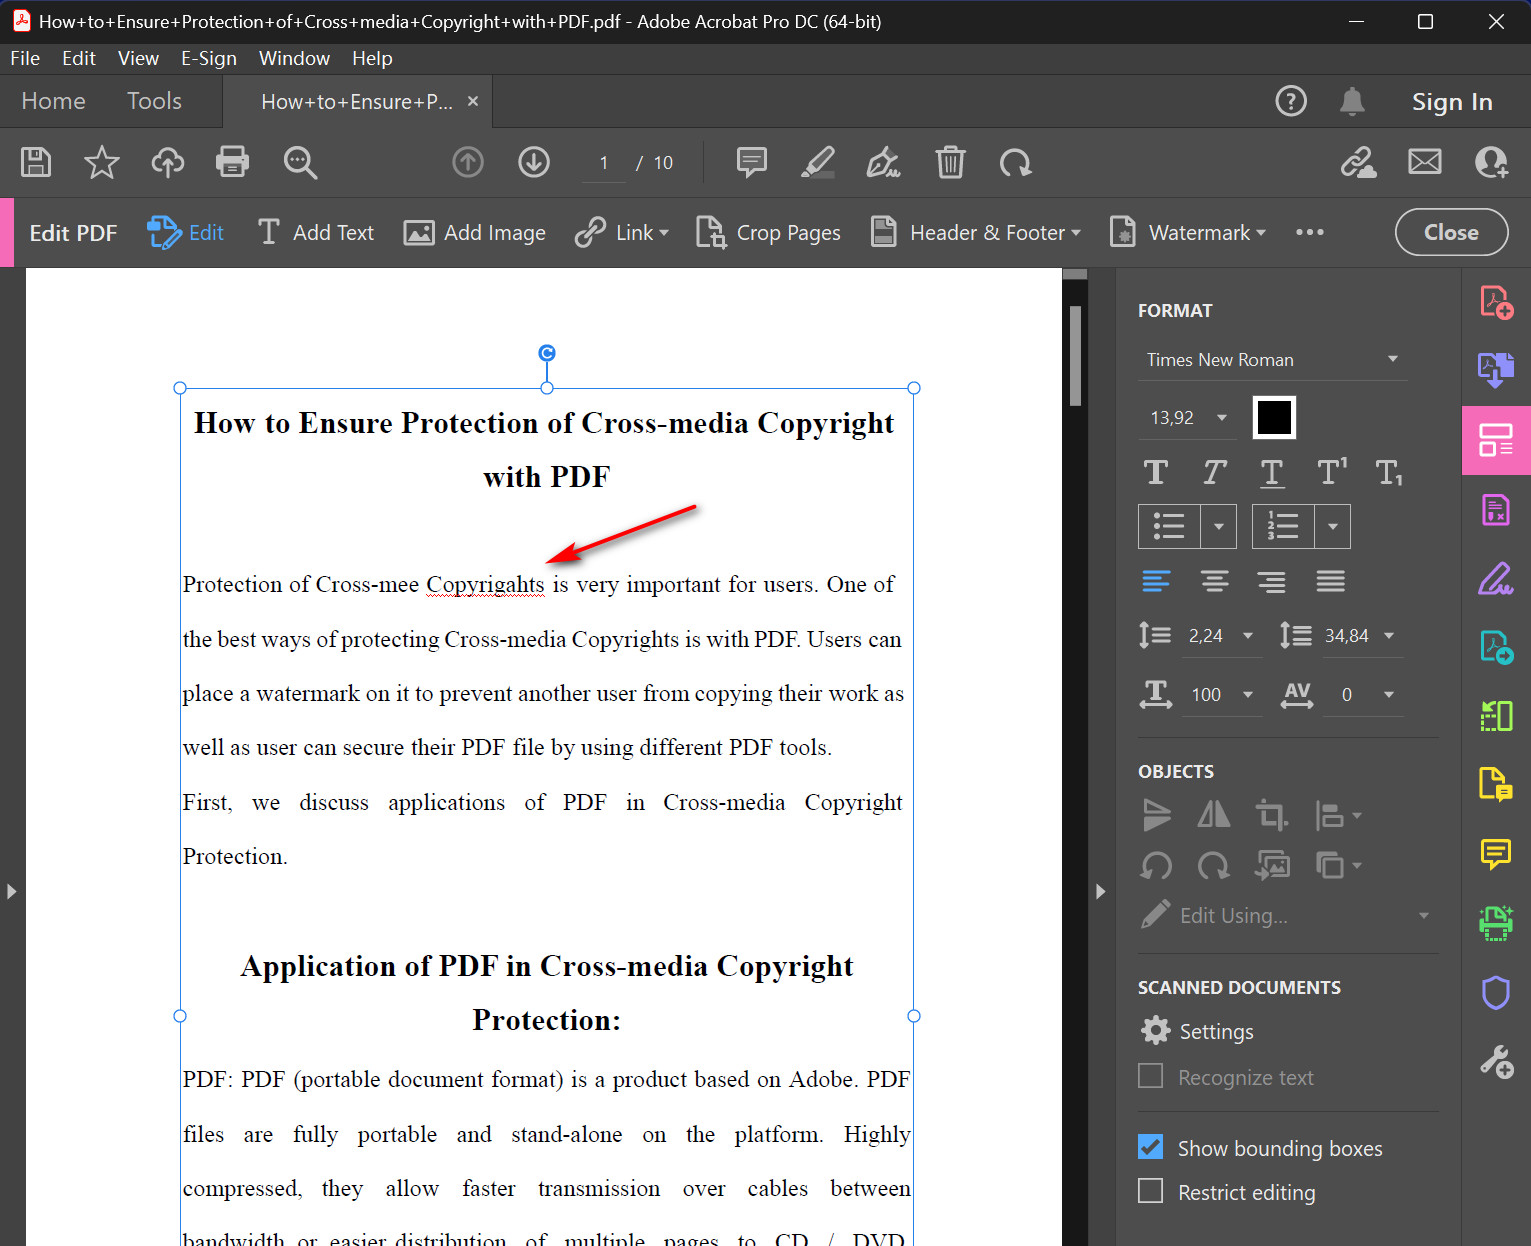Crop the selected object

coord(1271,815)
